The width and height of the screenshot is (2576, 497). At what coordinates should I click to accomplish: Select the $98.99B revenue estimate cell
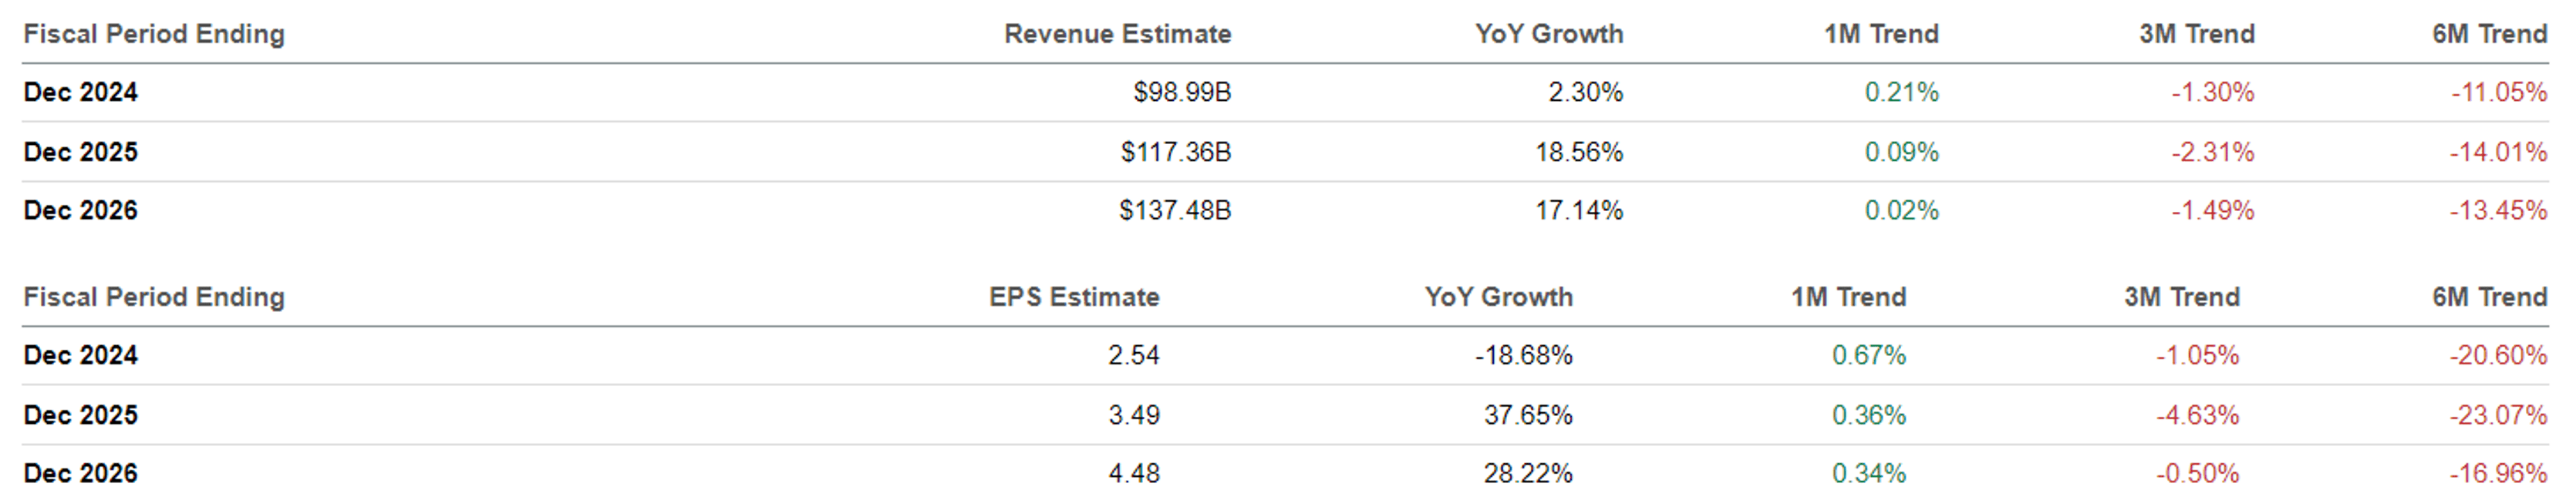coord(1181,92)
